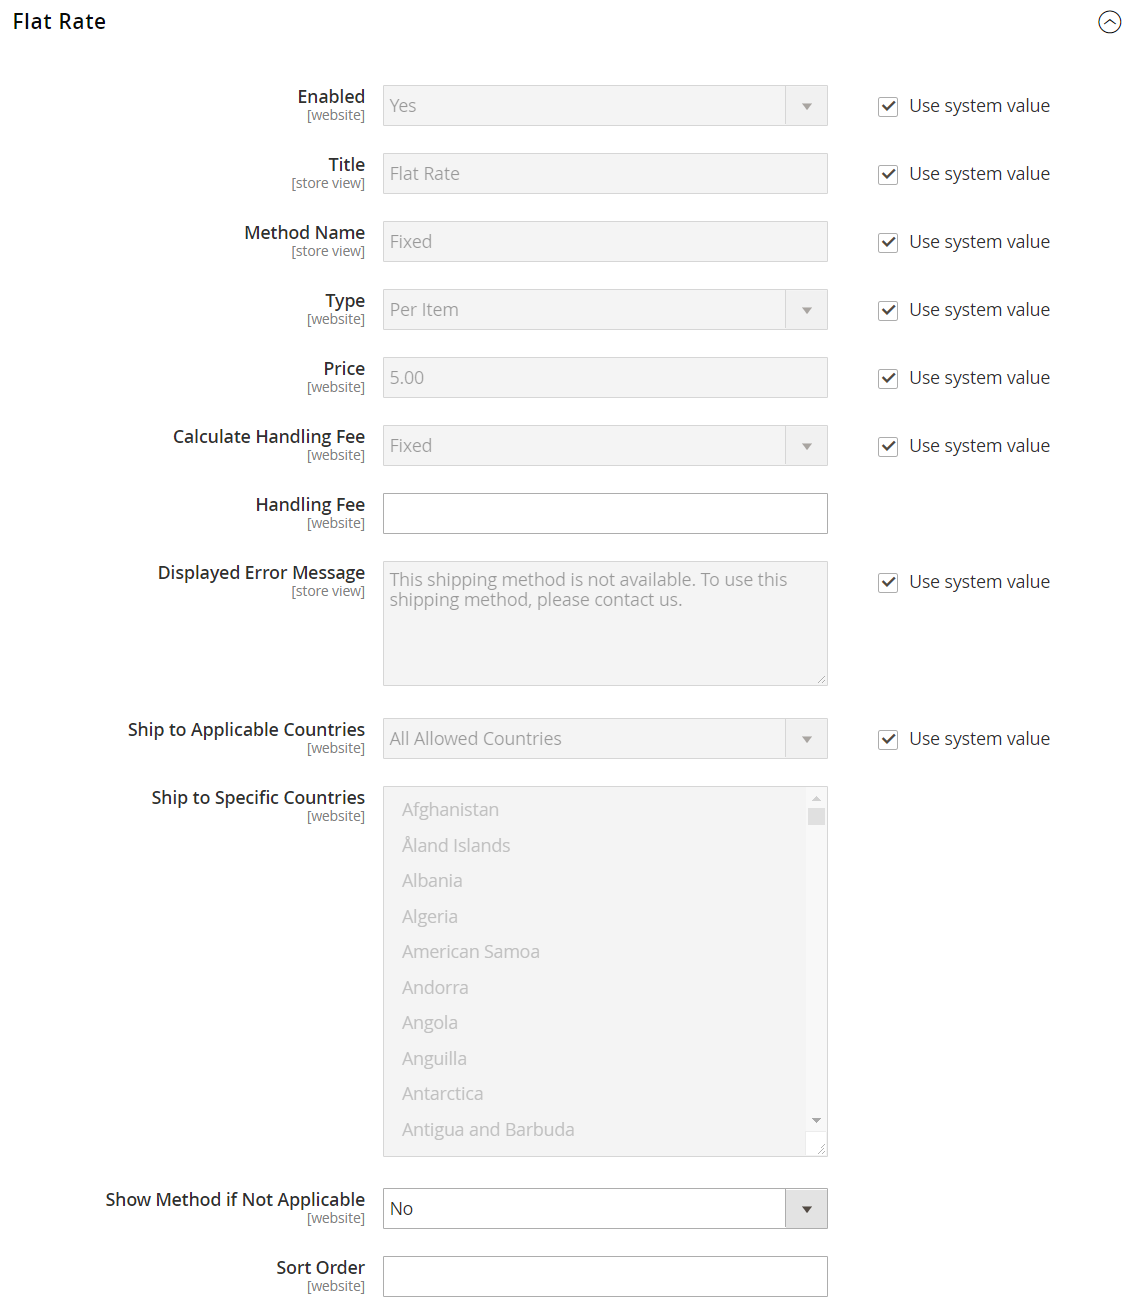Screen dimensions: 1135x1309
Task: Select Antarctica in the countries list
Action: tap(442, 1093)
